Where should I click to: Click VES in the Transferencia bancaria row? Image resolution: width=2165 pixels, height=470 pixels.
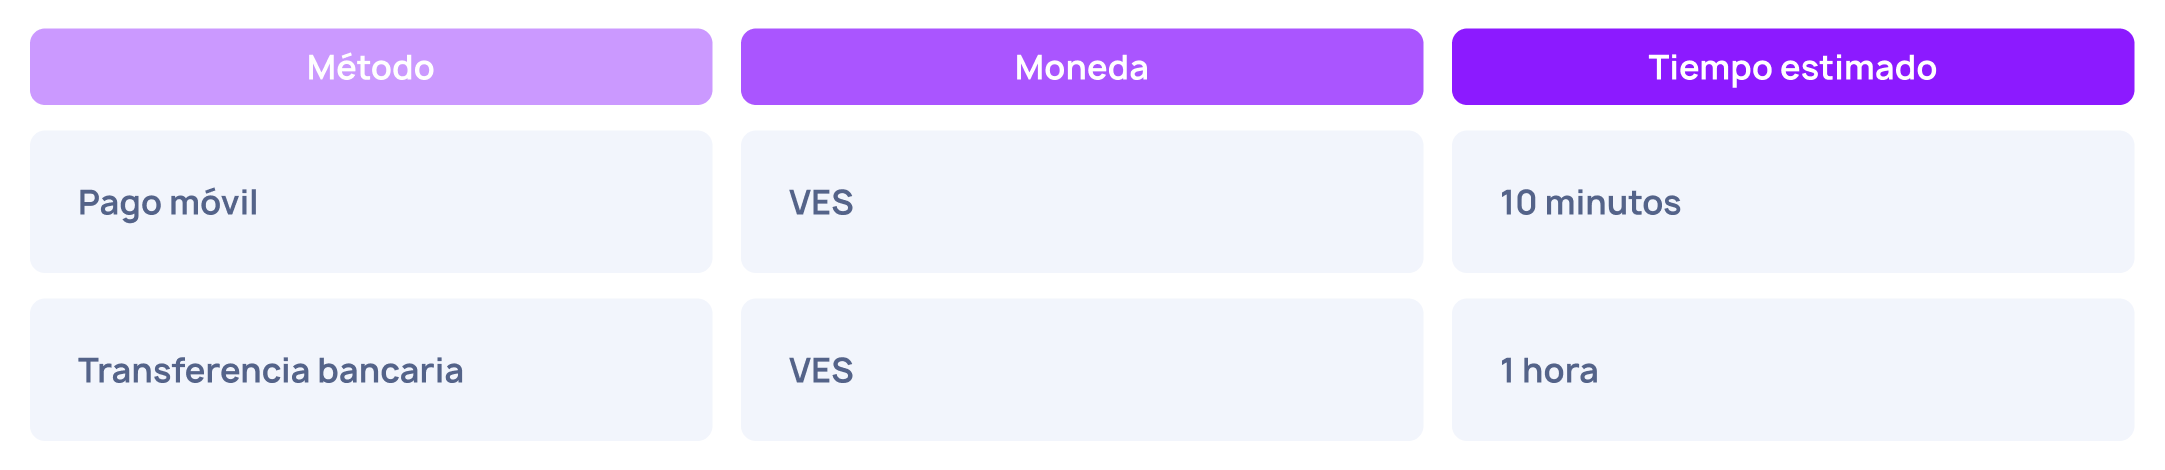click(821, 371)
